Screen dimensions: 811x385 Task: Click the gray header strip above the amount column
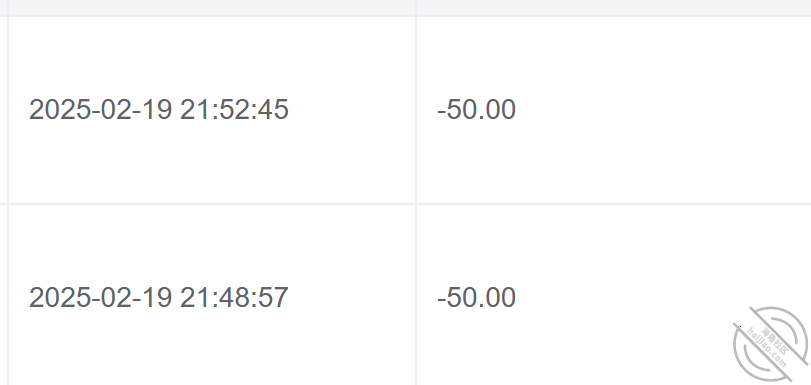613,7
